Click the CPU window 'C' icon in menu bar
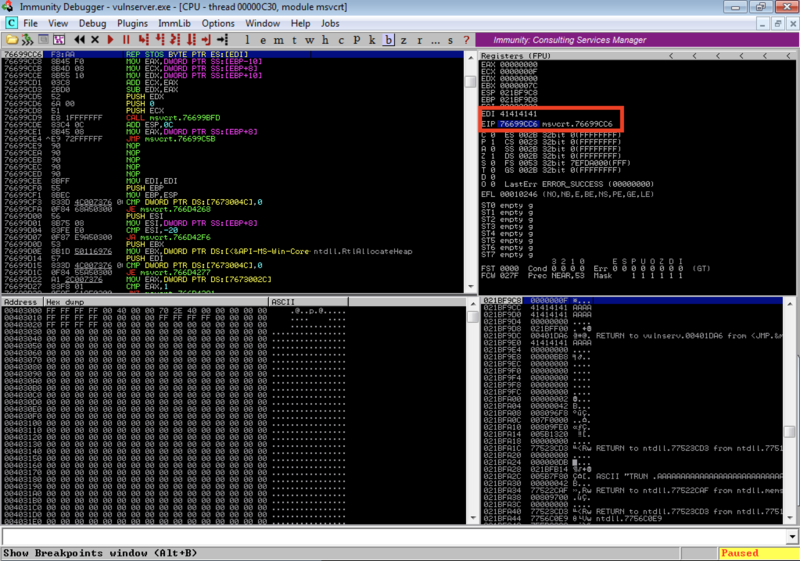Screen dimensions: 800x561 [x=11, y=23]
